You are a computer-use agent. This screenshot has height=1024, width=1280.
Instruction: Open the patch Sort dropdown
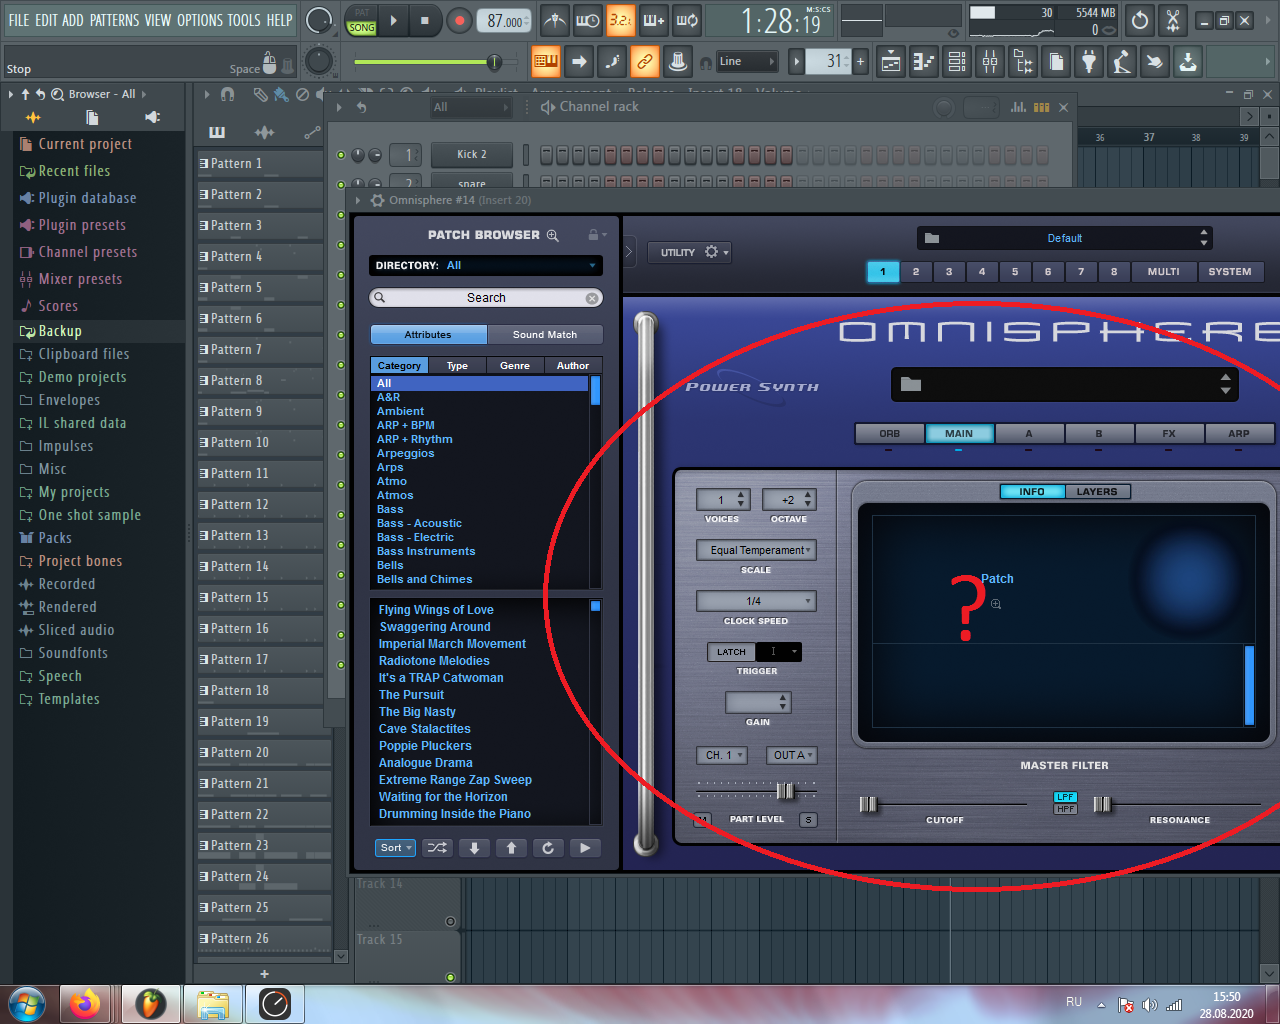(x=396, y=847)
